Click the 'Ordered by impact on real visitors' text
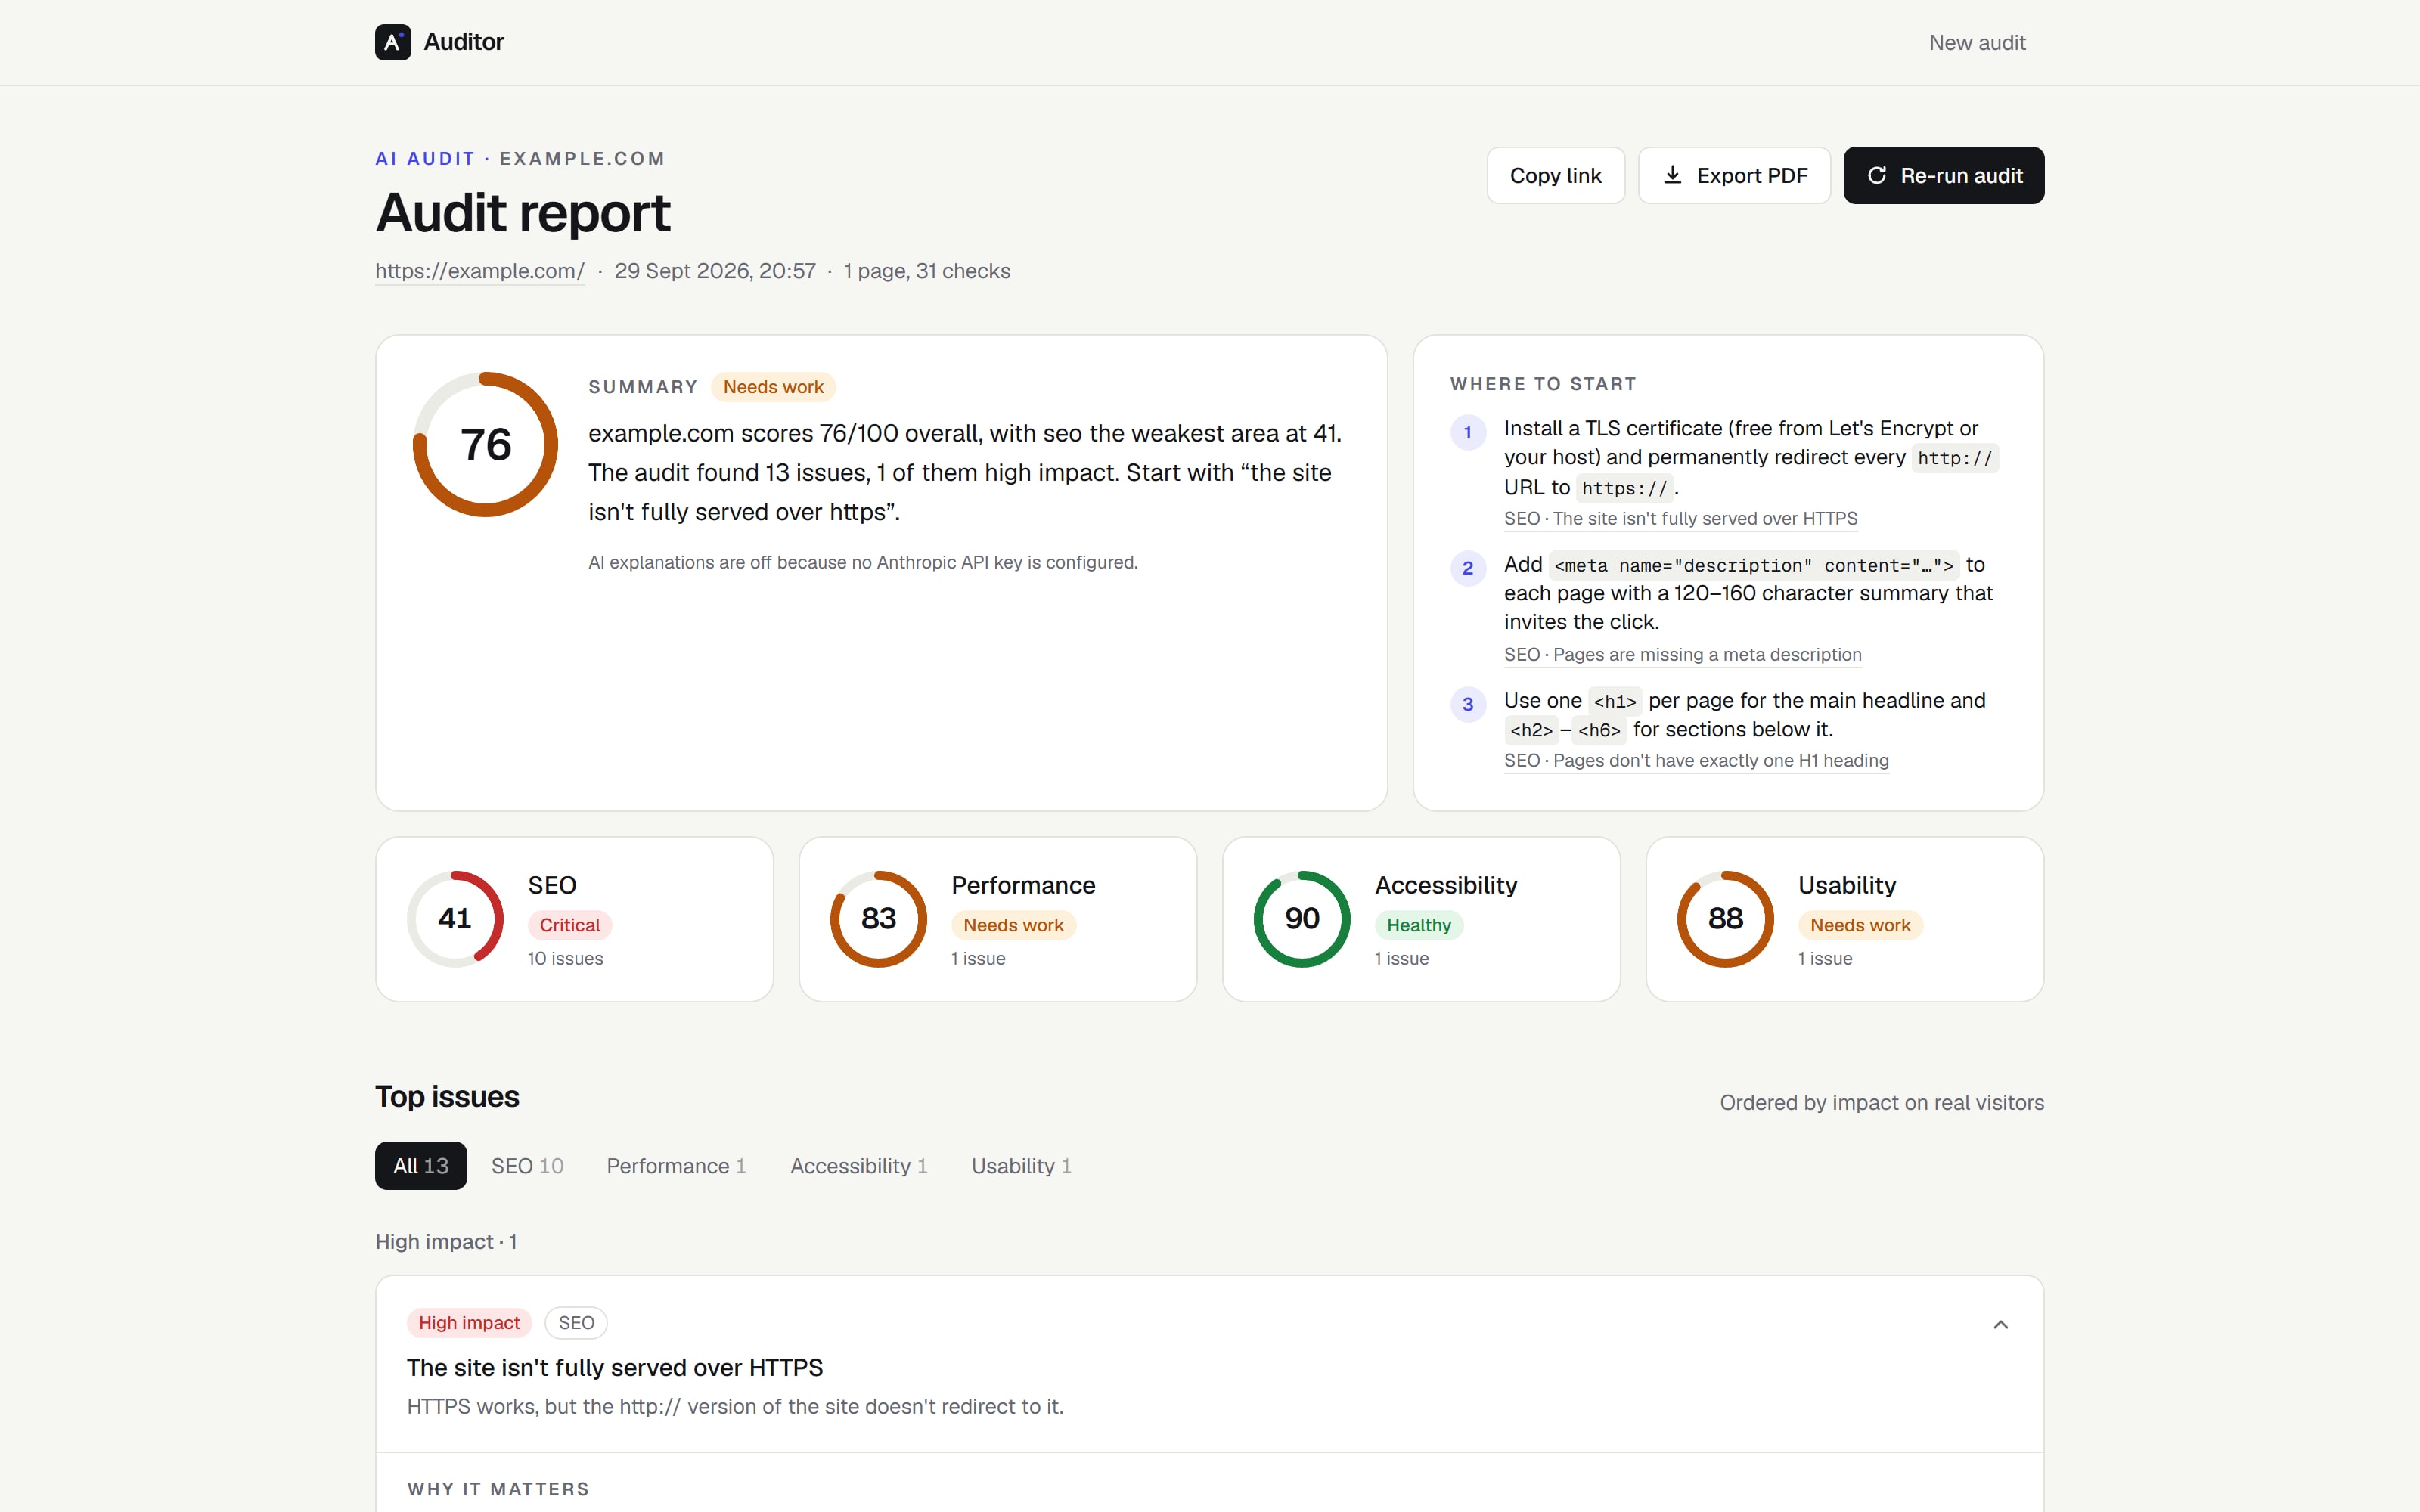 (x=1881, y=1103)
